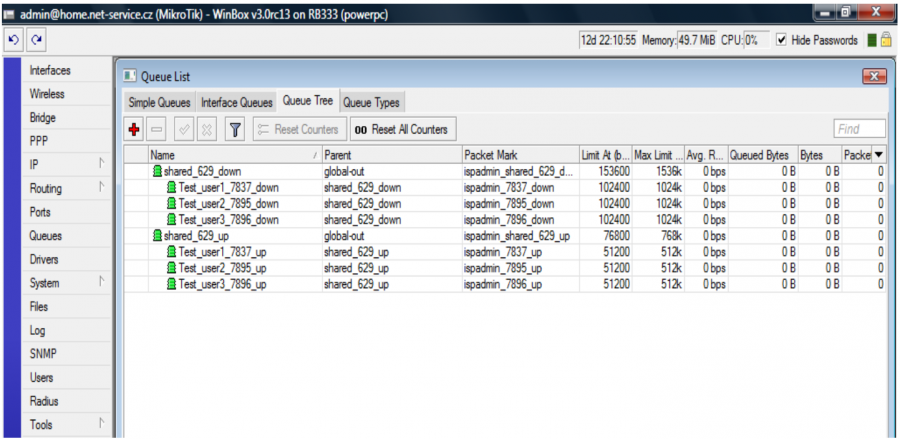Sort by the Queued Bytes column header

[x=763, y=155]
